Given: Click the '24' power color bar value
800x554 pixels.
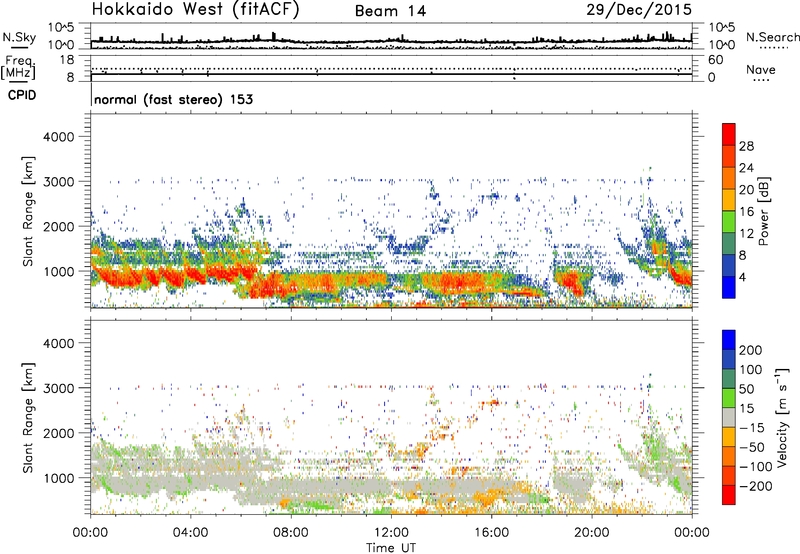Looking at the screenshot, I should pyautogui.click(x=746, y=168).
